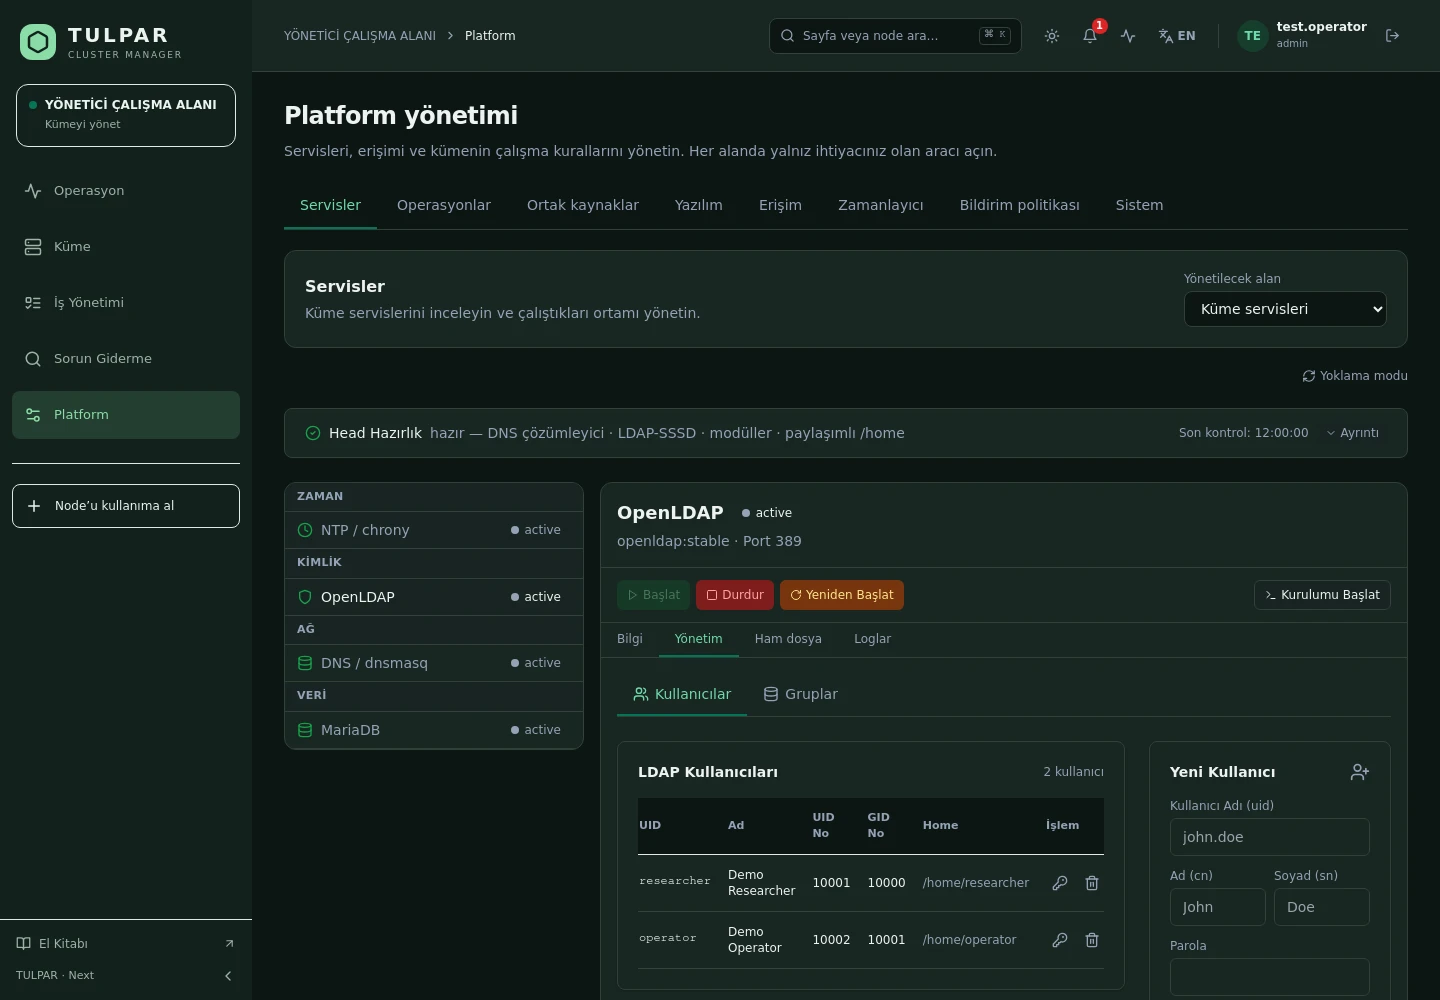
Task: Click the Başlat start button
Action: 653,595
